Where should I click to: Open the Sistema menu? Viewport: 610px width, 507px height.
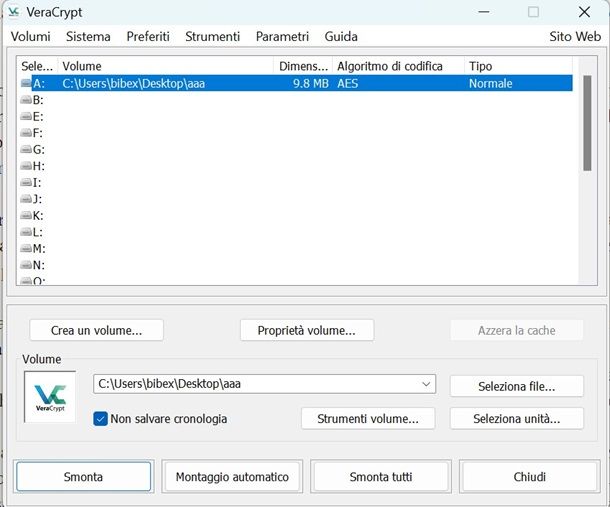pyautogui.click(x=88, y=37)
